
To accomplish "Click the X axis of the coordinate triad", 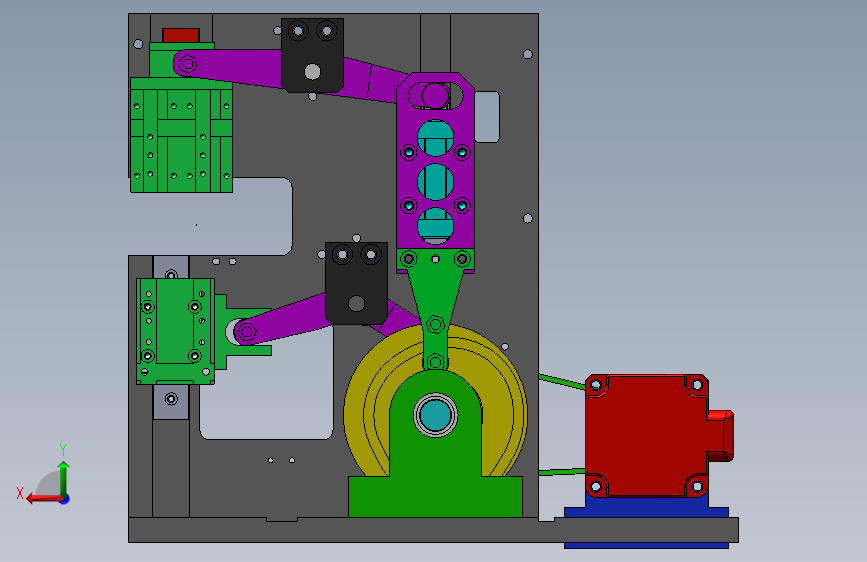I will click(43, 499).
